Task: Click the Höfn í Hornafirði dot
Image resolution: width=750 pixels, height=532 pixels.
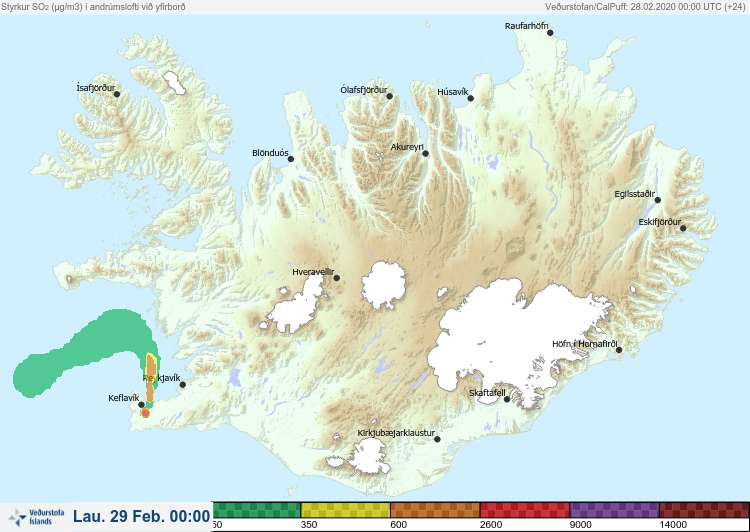Action: tap(619, 350)
